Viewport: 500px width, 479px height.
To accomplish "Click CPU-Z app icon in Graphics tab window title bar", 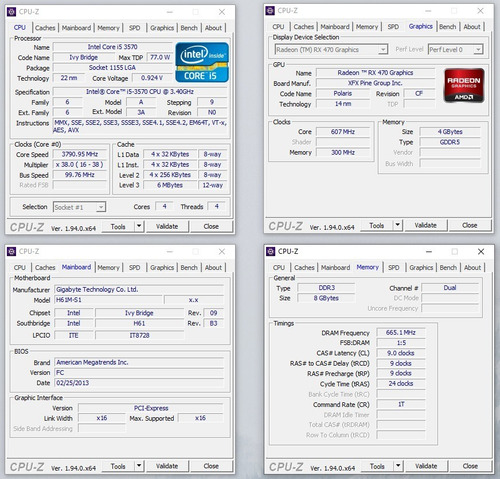I will point(270,11).
